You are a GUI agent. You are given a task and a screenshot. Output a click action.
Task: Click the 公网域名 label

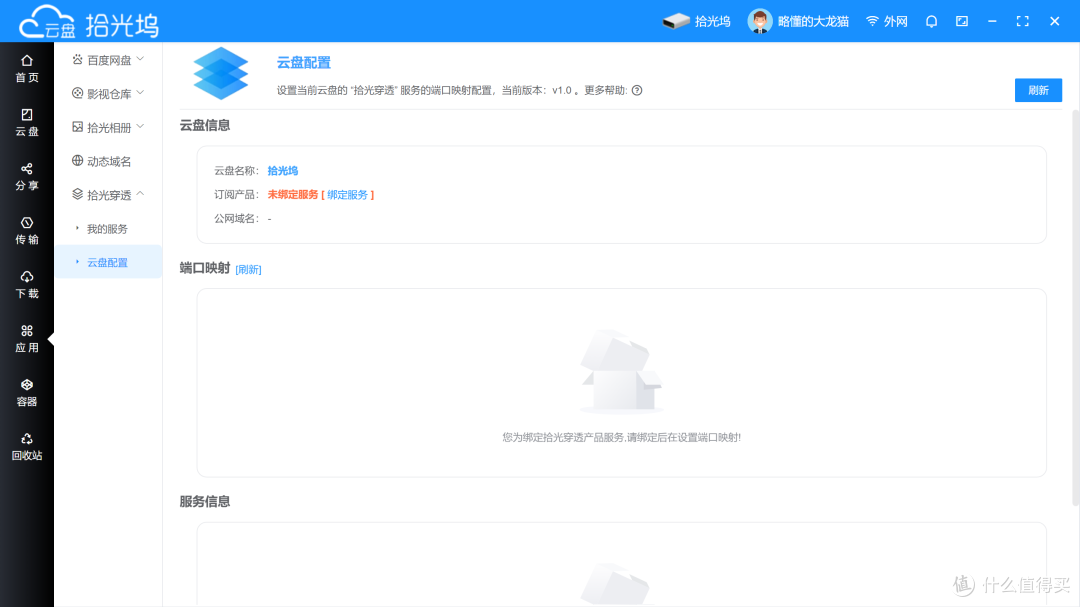(235, 218)
